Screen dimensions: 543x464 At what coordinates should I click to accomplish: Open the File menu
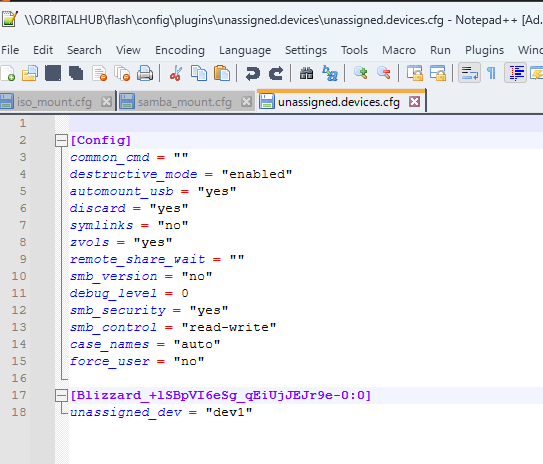[x=10, y=50]
